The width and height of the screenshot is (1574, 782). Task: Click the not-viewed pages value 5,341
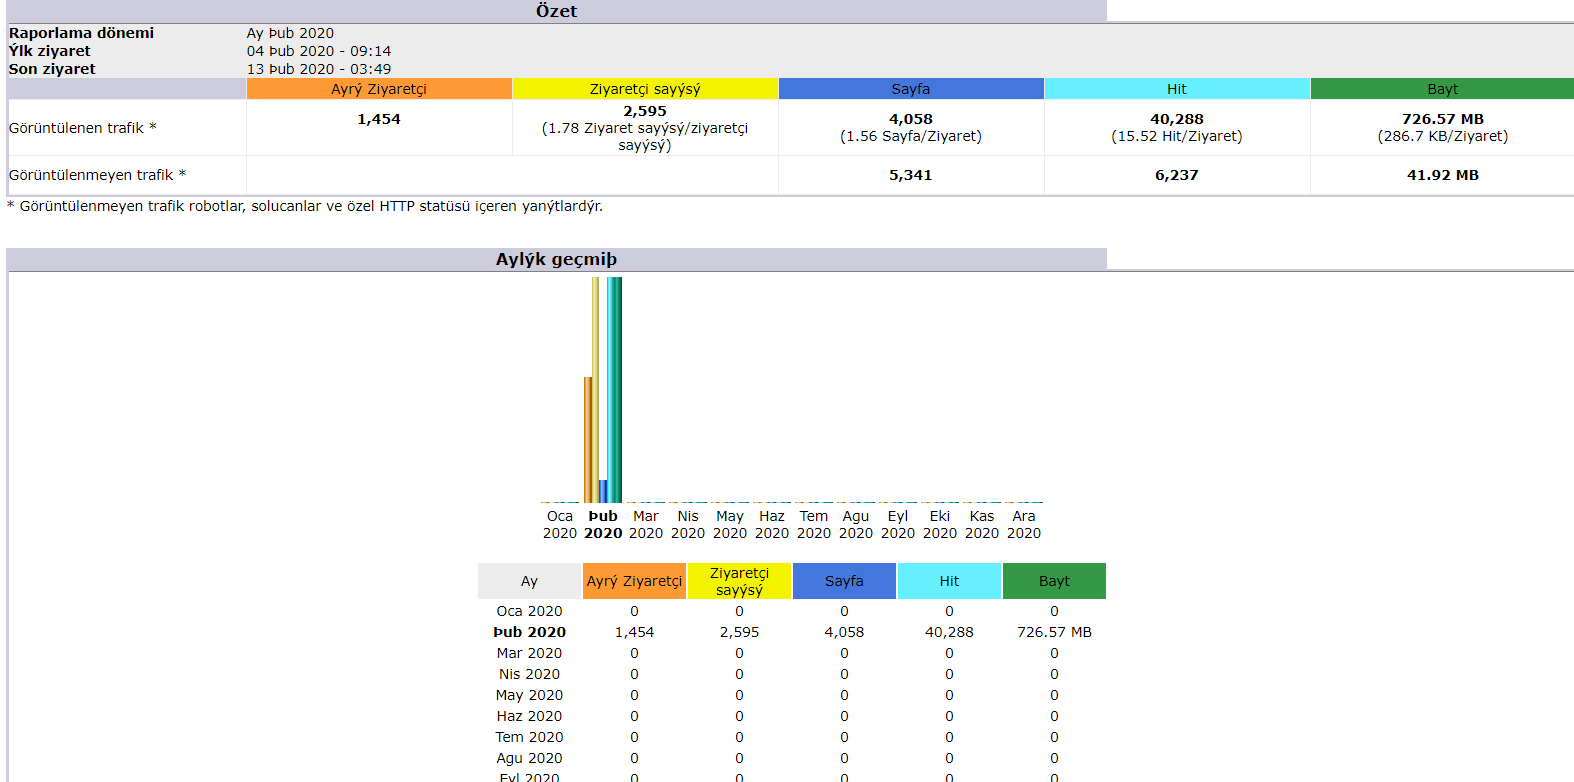[911, 175]
